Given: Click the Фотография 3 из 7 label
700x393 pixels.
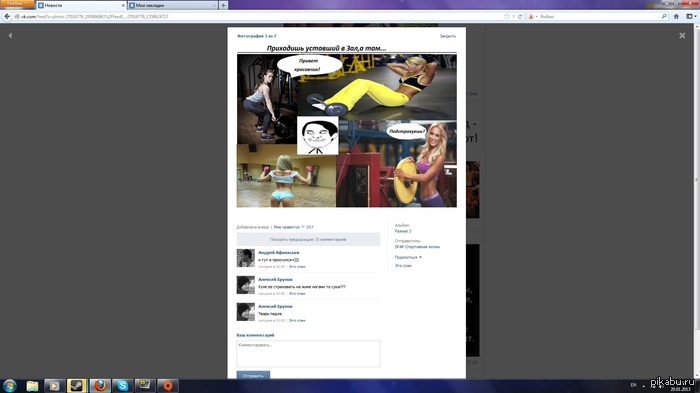Looking at the screenshot, I should pyautogui.click(x=257, y=36).
